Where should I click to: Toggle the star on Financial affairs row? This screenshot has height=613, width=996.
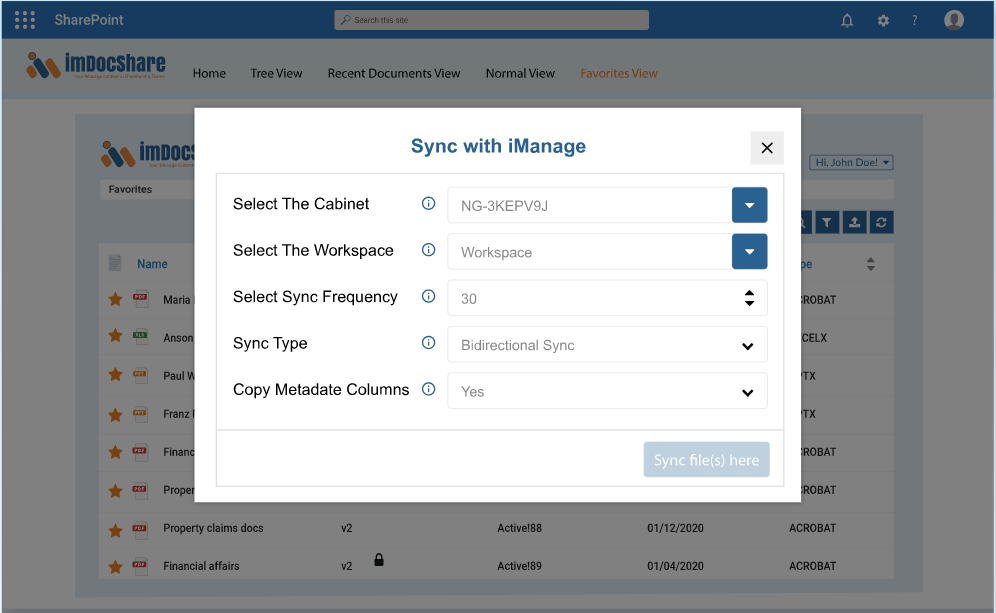coord(115,565)
